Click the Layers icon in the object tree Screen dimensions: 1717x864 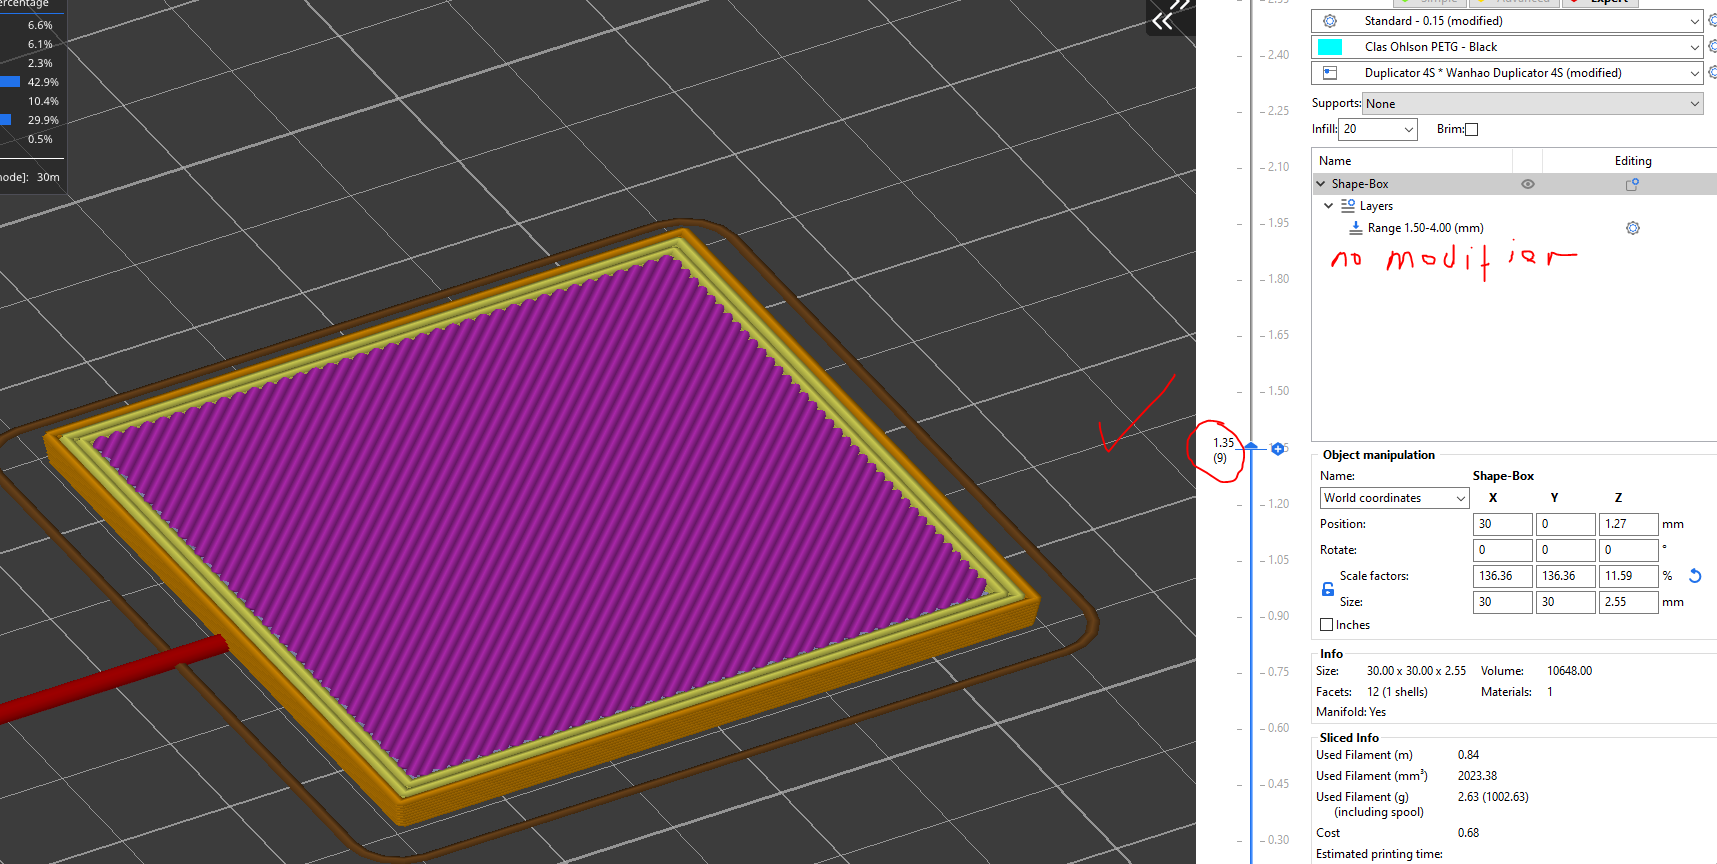tap(1348, 205)
